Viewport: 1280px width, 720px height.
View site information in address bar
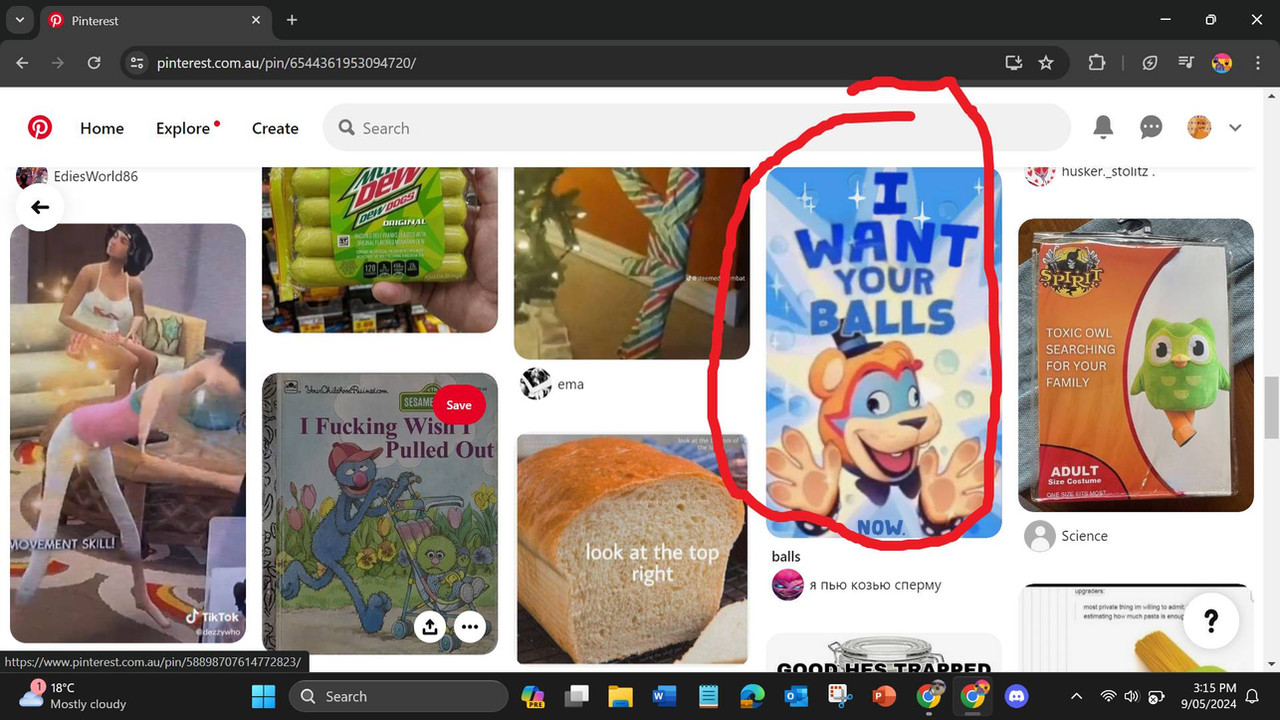point(137,62)
